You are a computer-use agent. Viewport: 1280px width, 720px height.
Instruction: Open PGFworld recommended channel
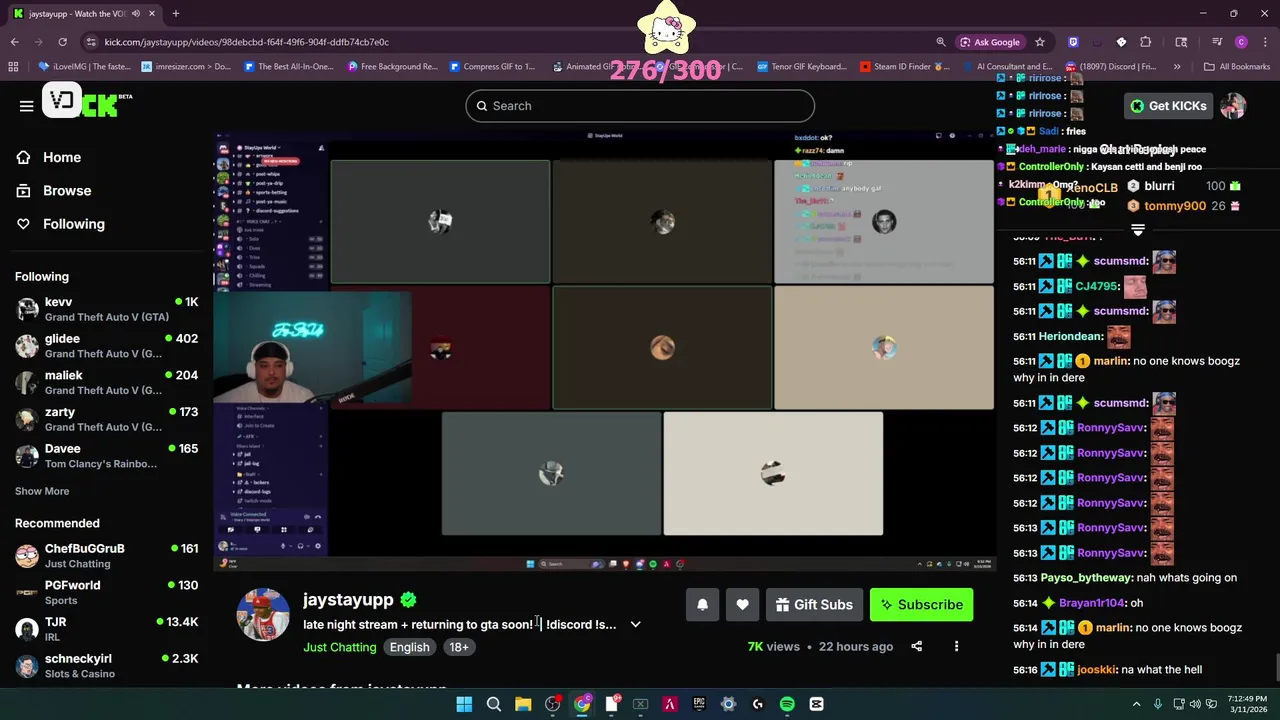tap(106, 592)
